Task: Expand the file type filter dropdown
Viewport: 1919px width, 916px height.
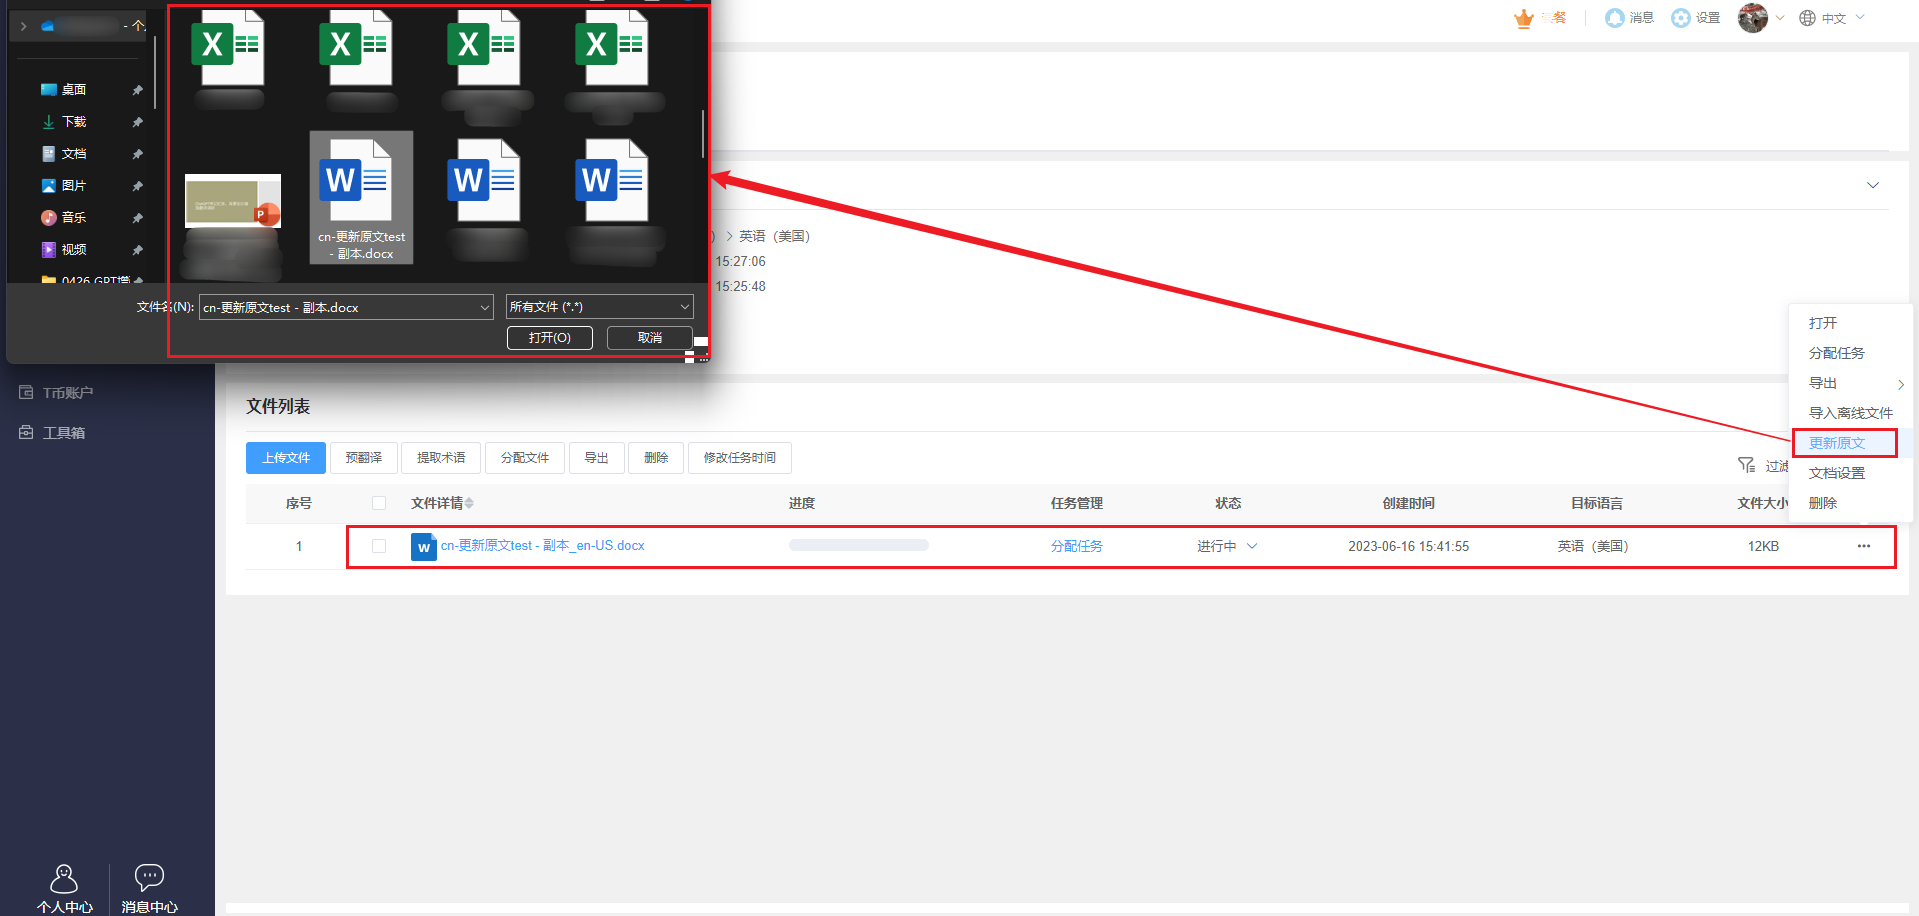Action: 684,307
